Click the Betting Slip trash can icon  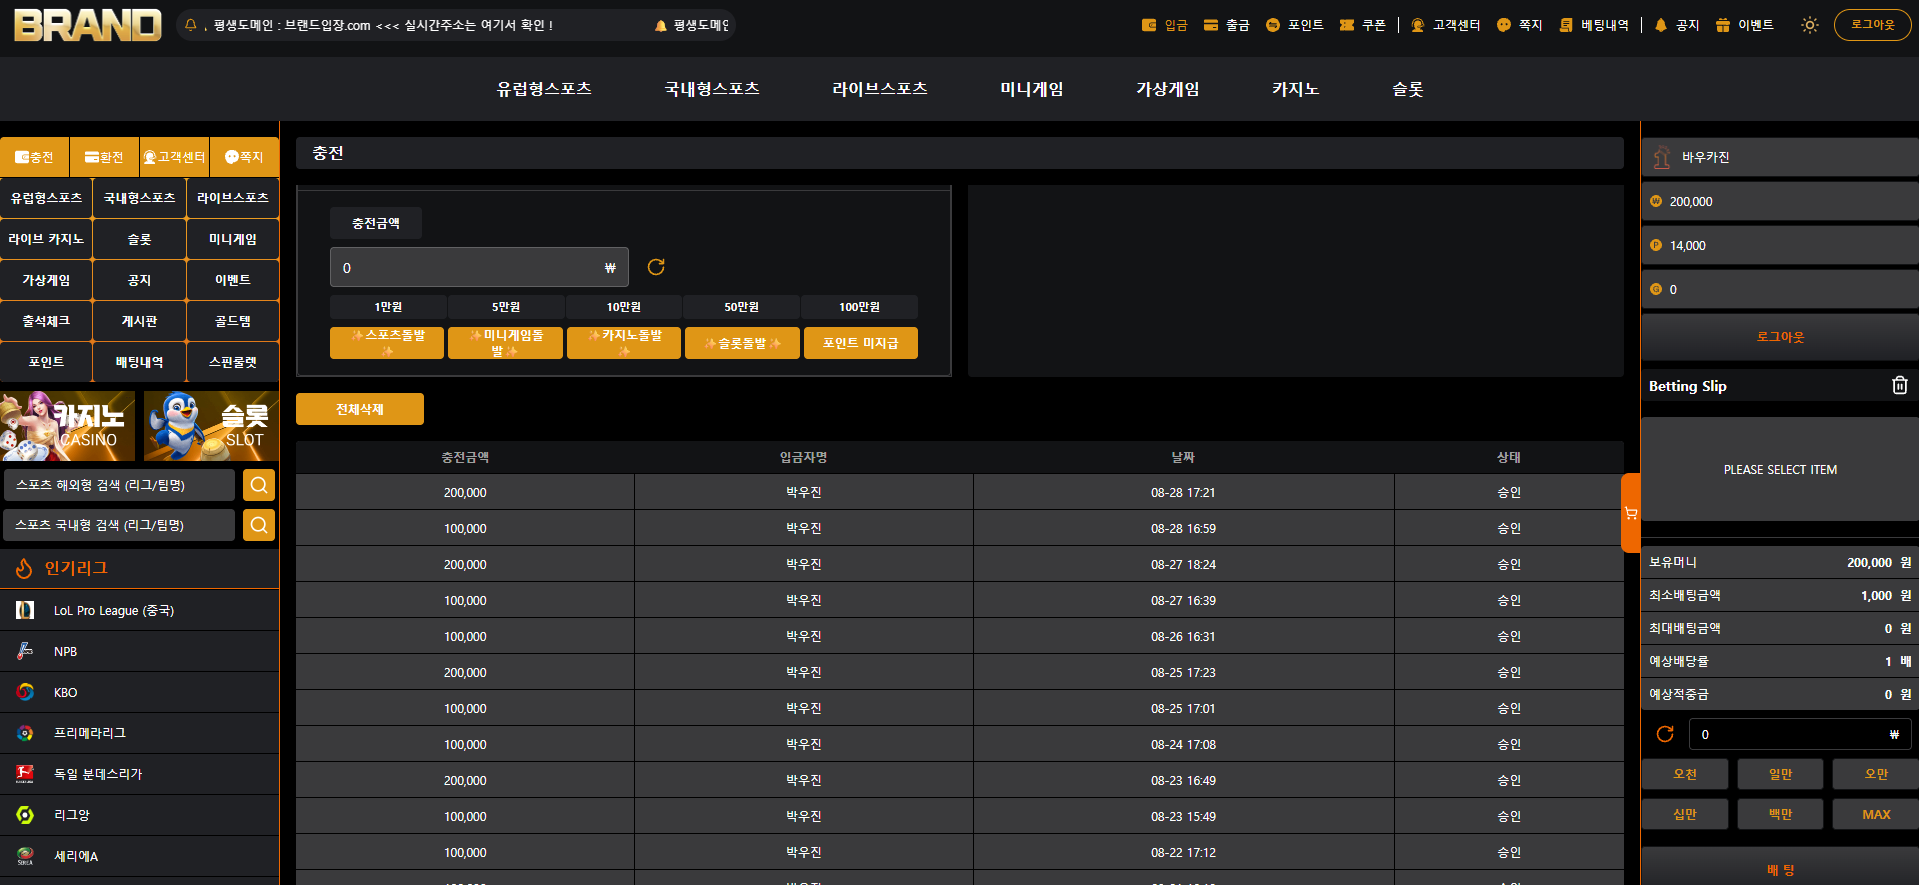(1899, 385)
